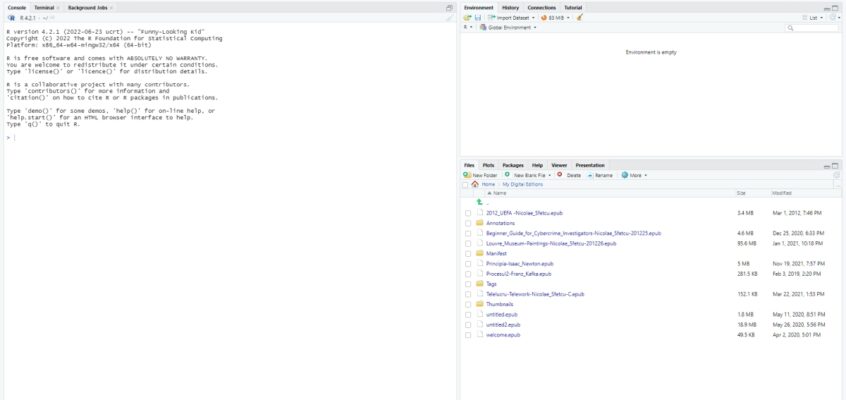The image size is (846, 400).
Task: Click the Delete button in Files
Action: [x=569, y=175]
